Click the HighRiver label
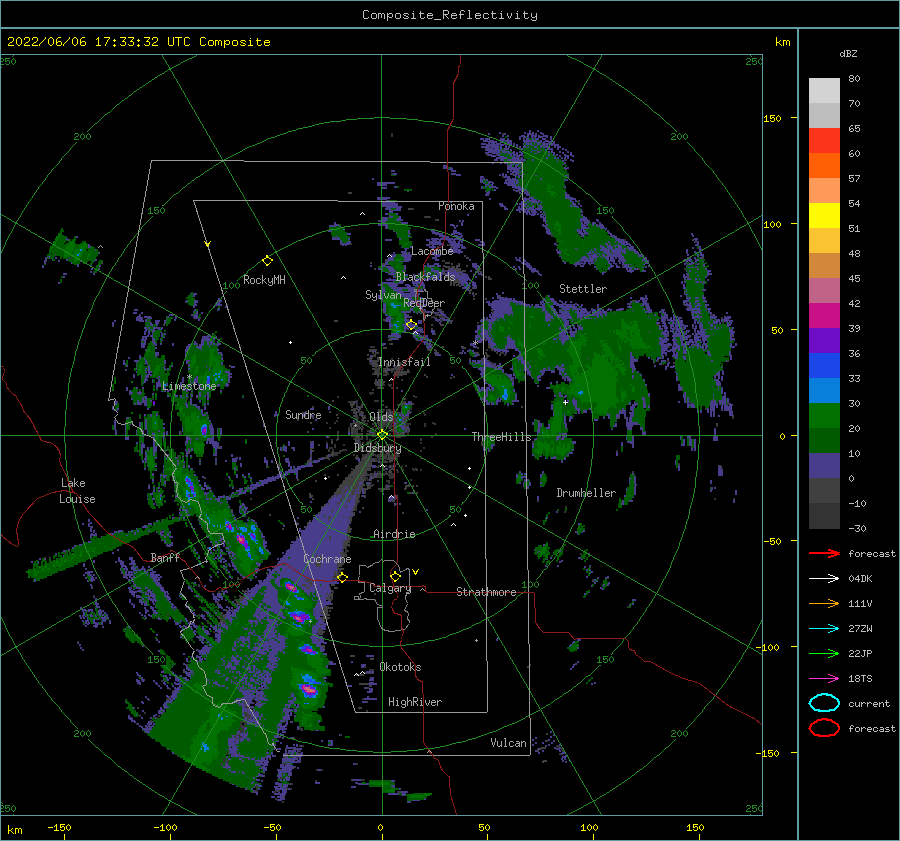Image resolution: width=900 pixels, height=841 pixels. point(415,702)
